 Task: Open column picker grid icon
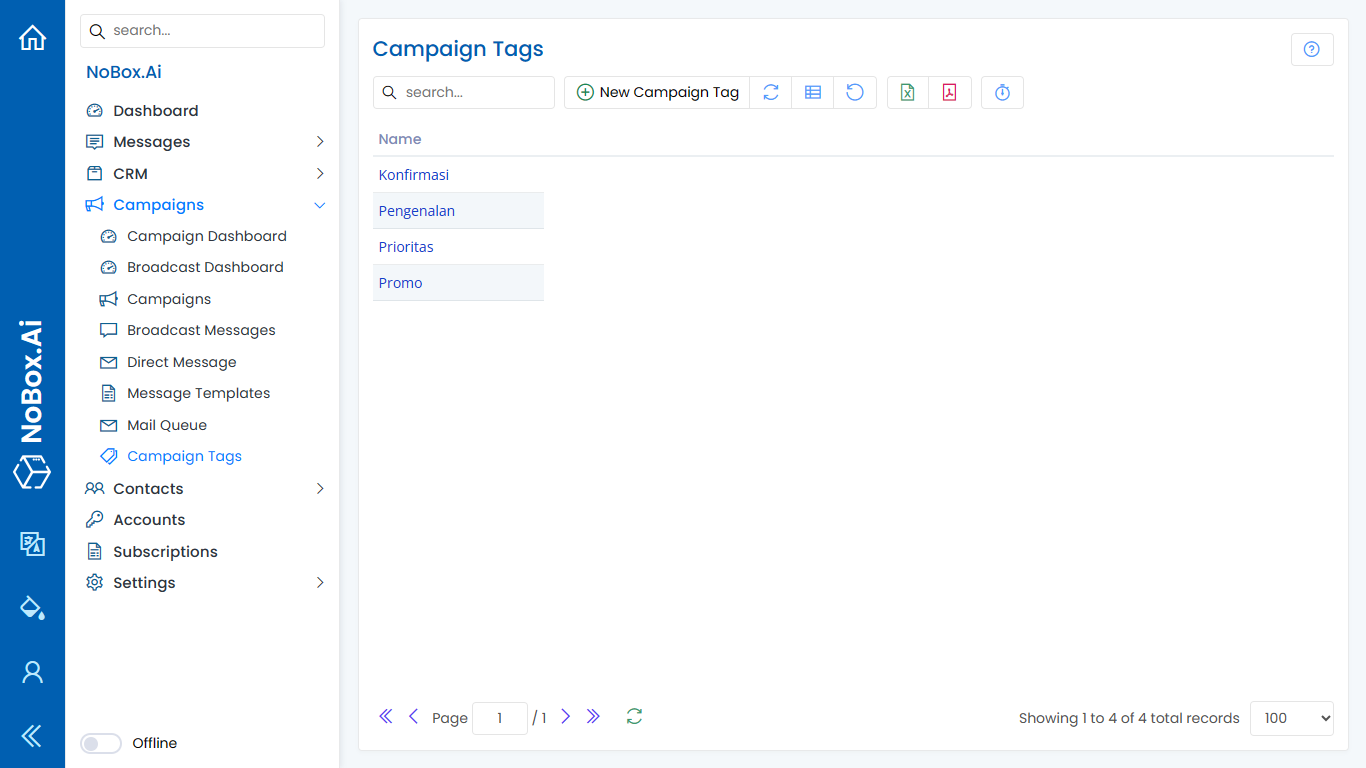[x=813, y=92]
